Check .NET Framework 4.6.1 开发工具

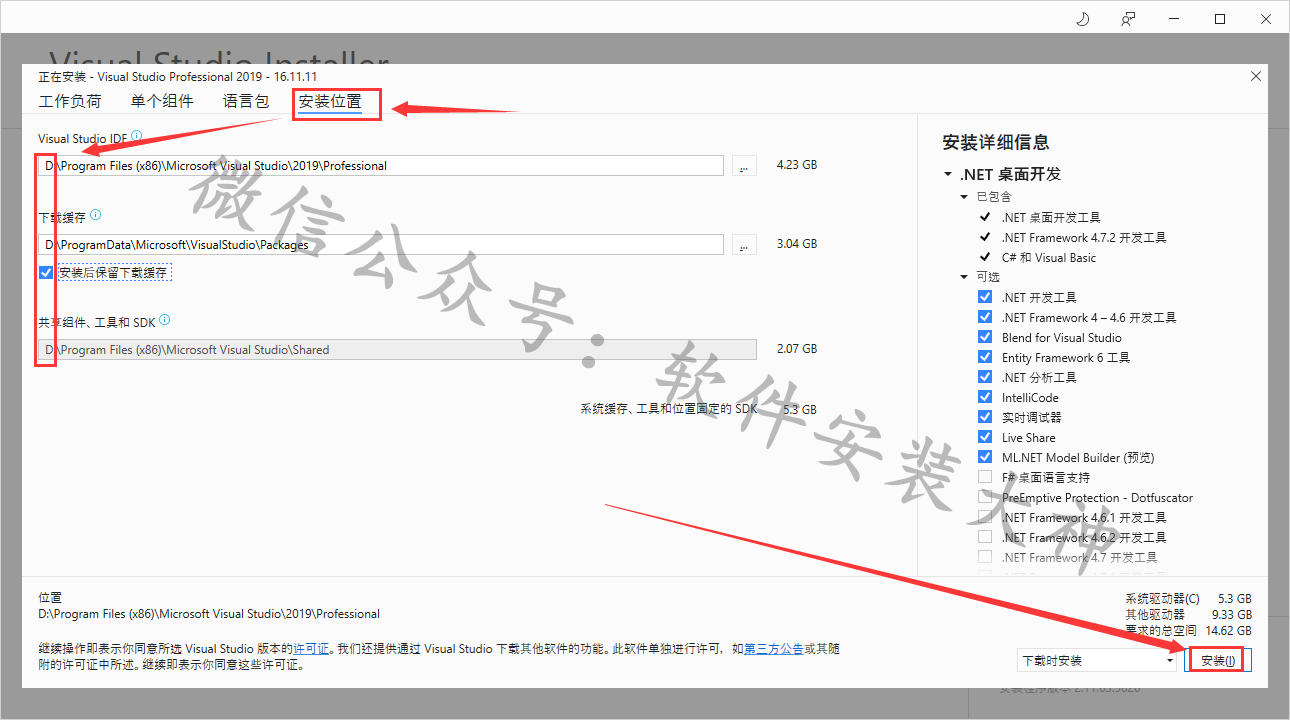985,517
